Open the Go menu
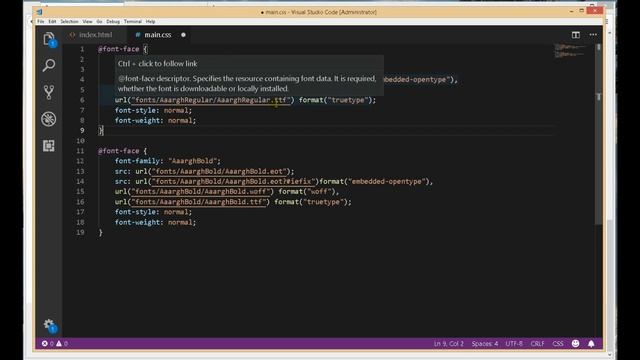Viewport: 640px width, 360px height. (x=99, y=22)
